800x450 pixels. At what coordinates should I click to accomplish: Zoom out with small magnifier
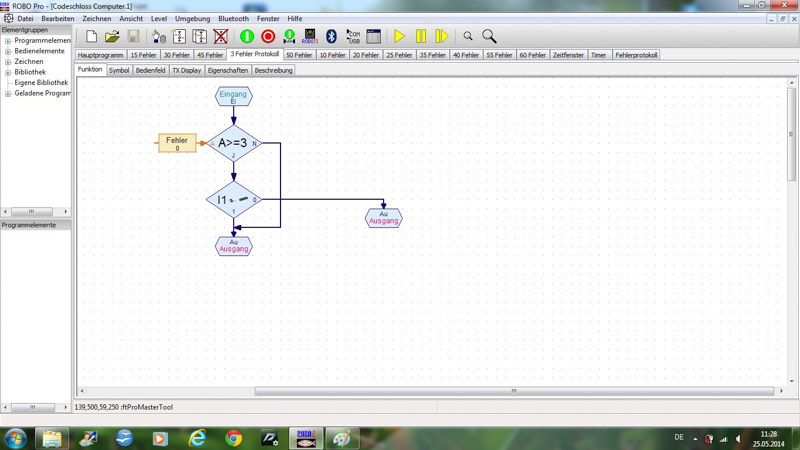pos(468,36)
